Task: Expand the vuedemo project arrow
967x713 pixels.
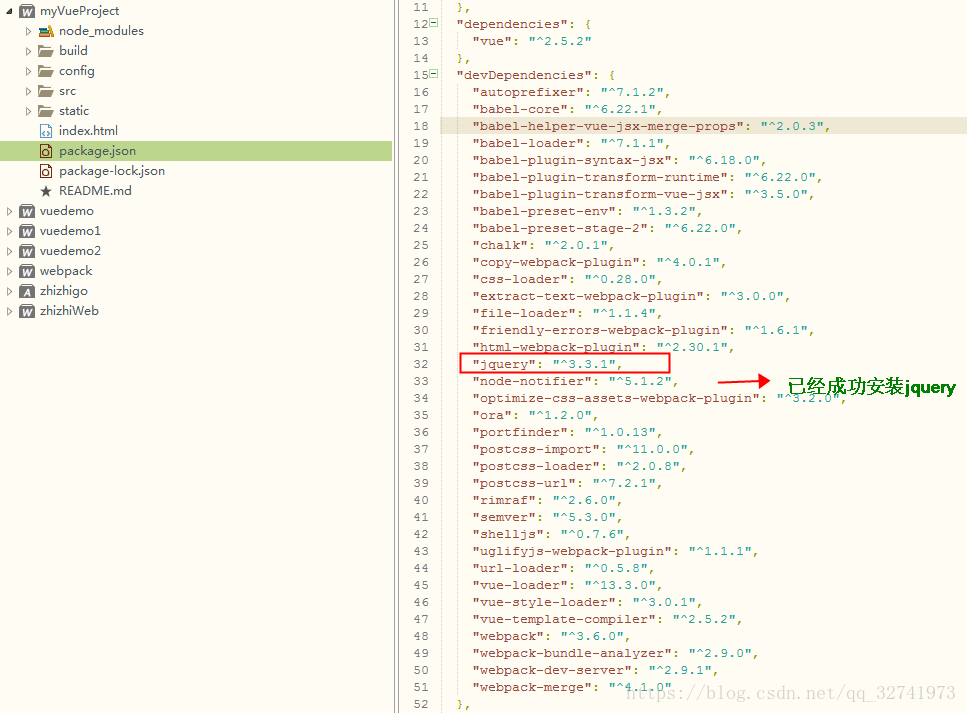Action: 9,211
